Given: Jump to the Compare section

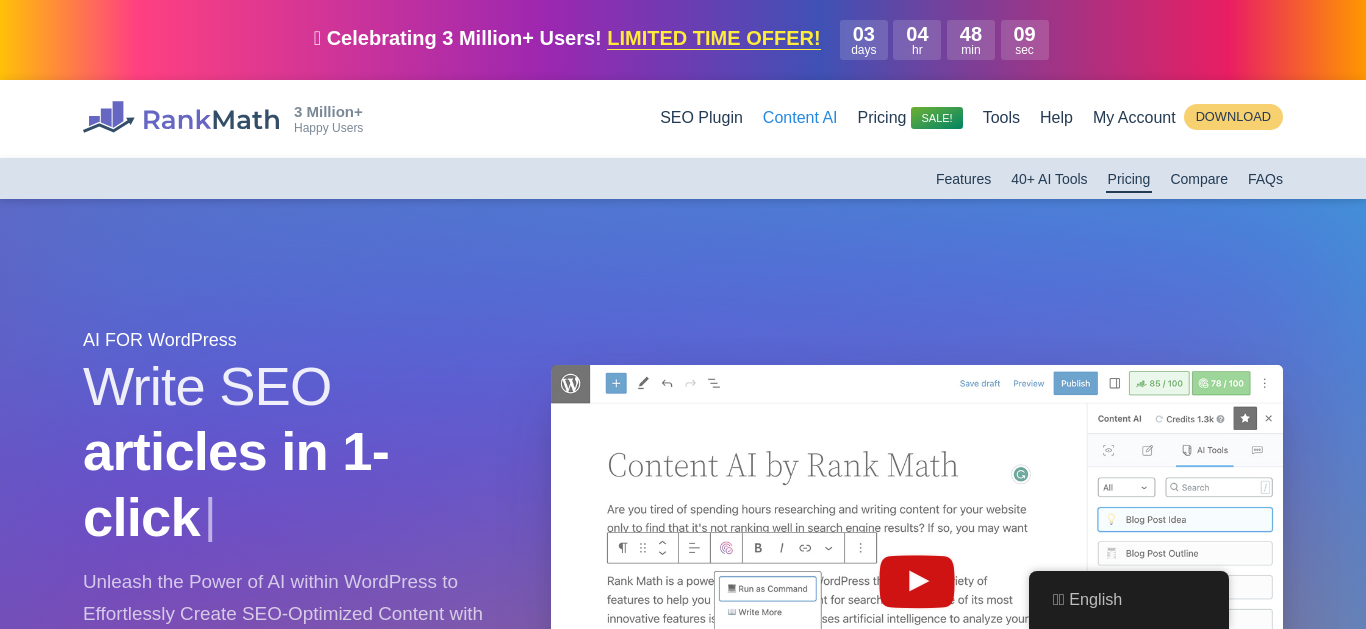Looking at the screenshot, I should 1199,179.
